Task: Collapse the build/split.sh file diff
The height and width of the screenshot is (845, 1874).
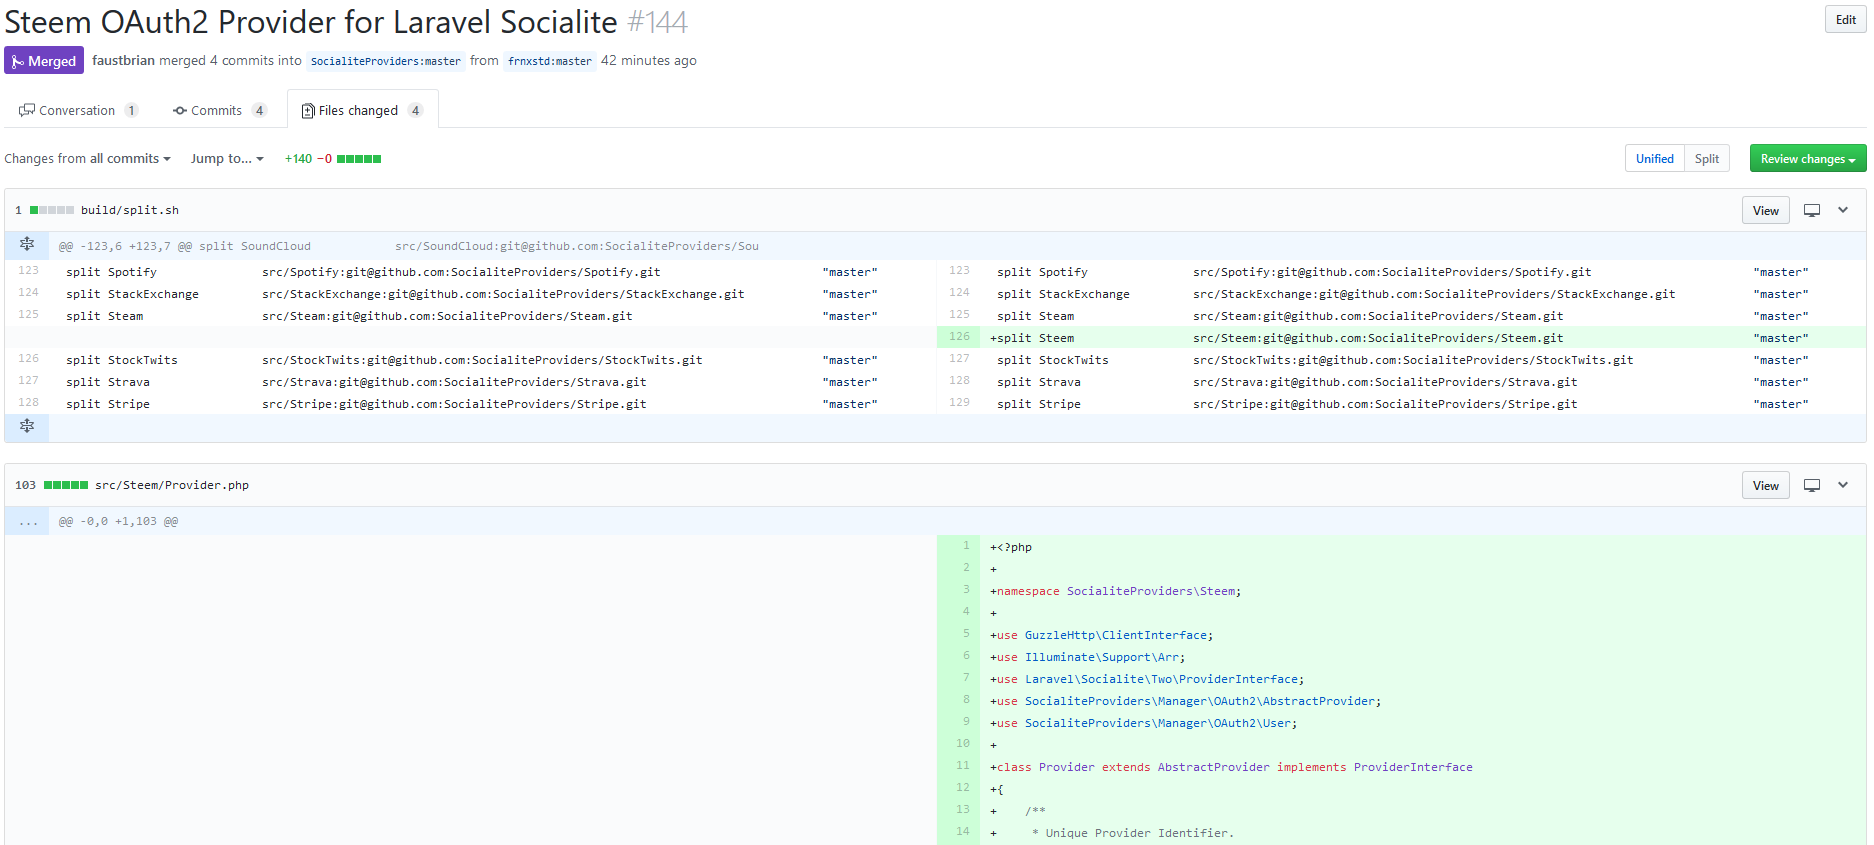Action: 1843,210
